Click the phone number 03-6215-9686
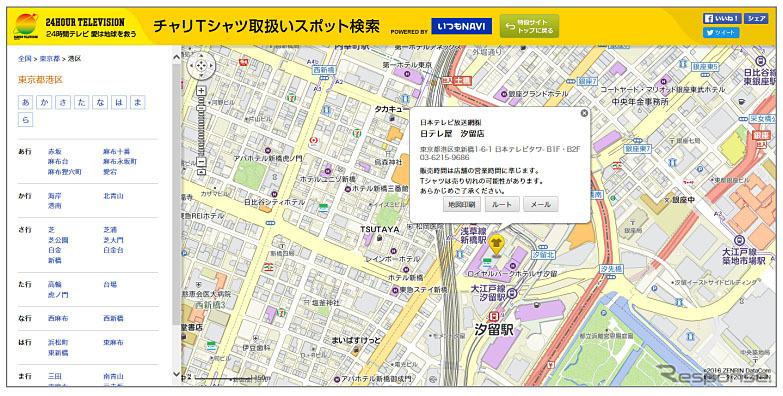This screenshot has width=783, height=396. coord(445,157)
